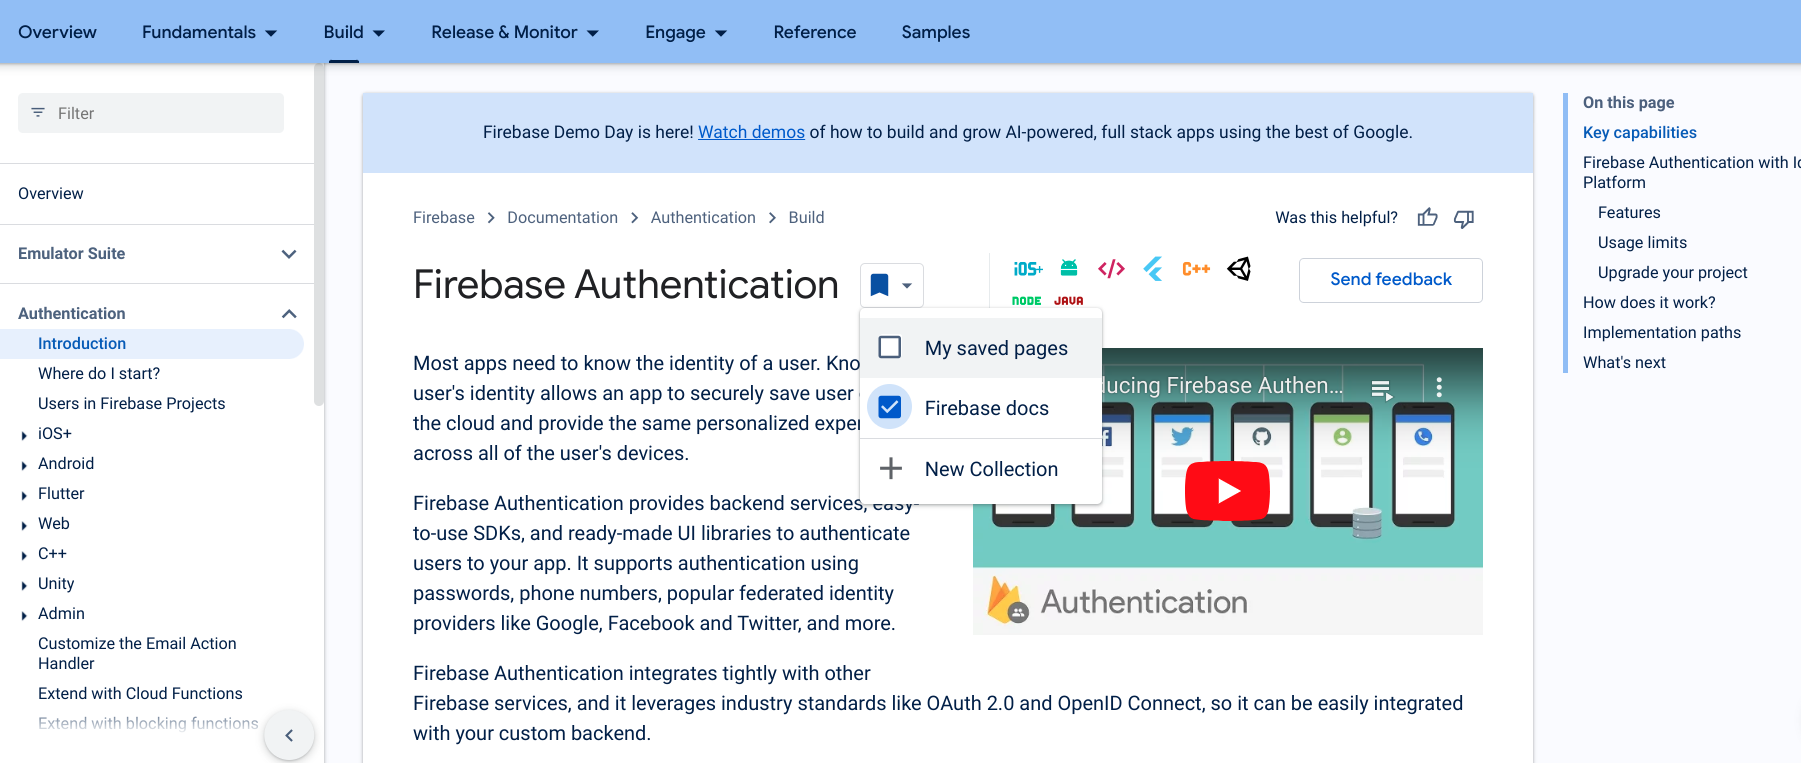Click the Send feedback button
The image size is (1801, 763).
1390,280
